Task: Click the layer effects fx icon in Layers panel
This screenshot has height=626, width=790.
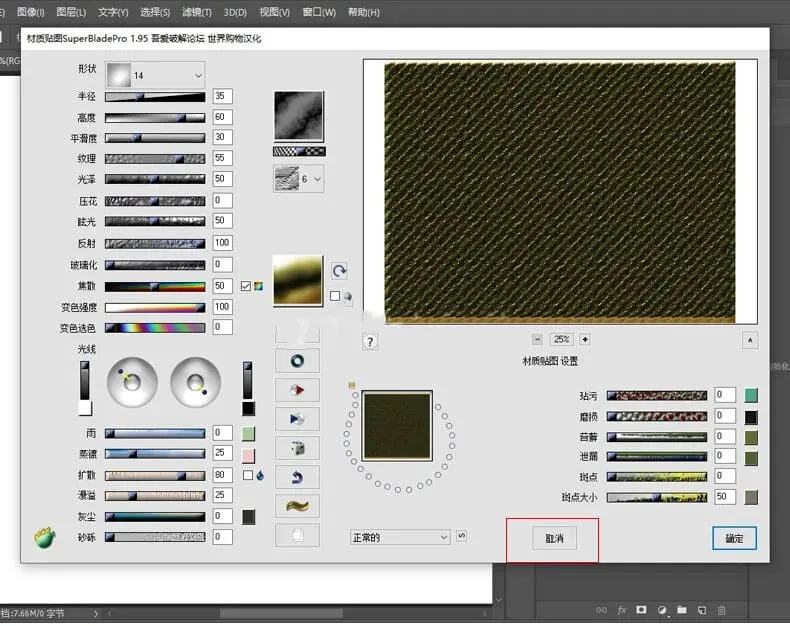Action: pyautogui.click(x=621, y=609)
